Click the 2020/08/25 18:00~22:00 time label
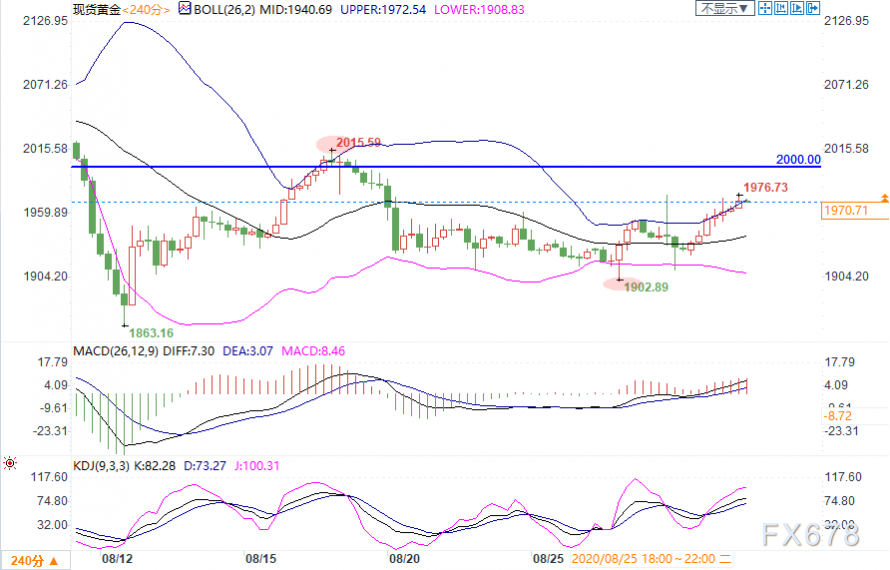Viewport: 890px width, 570px height. click(x=652, y=559)
